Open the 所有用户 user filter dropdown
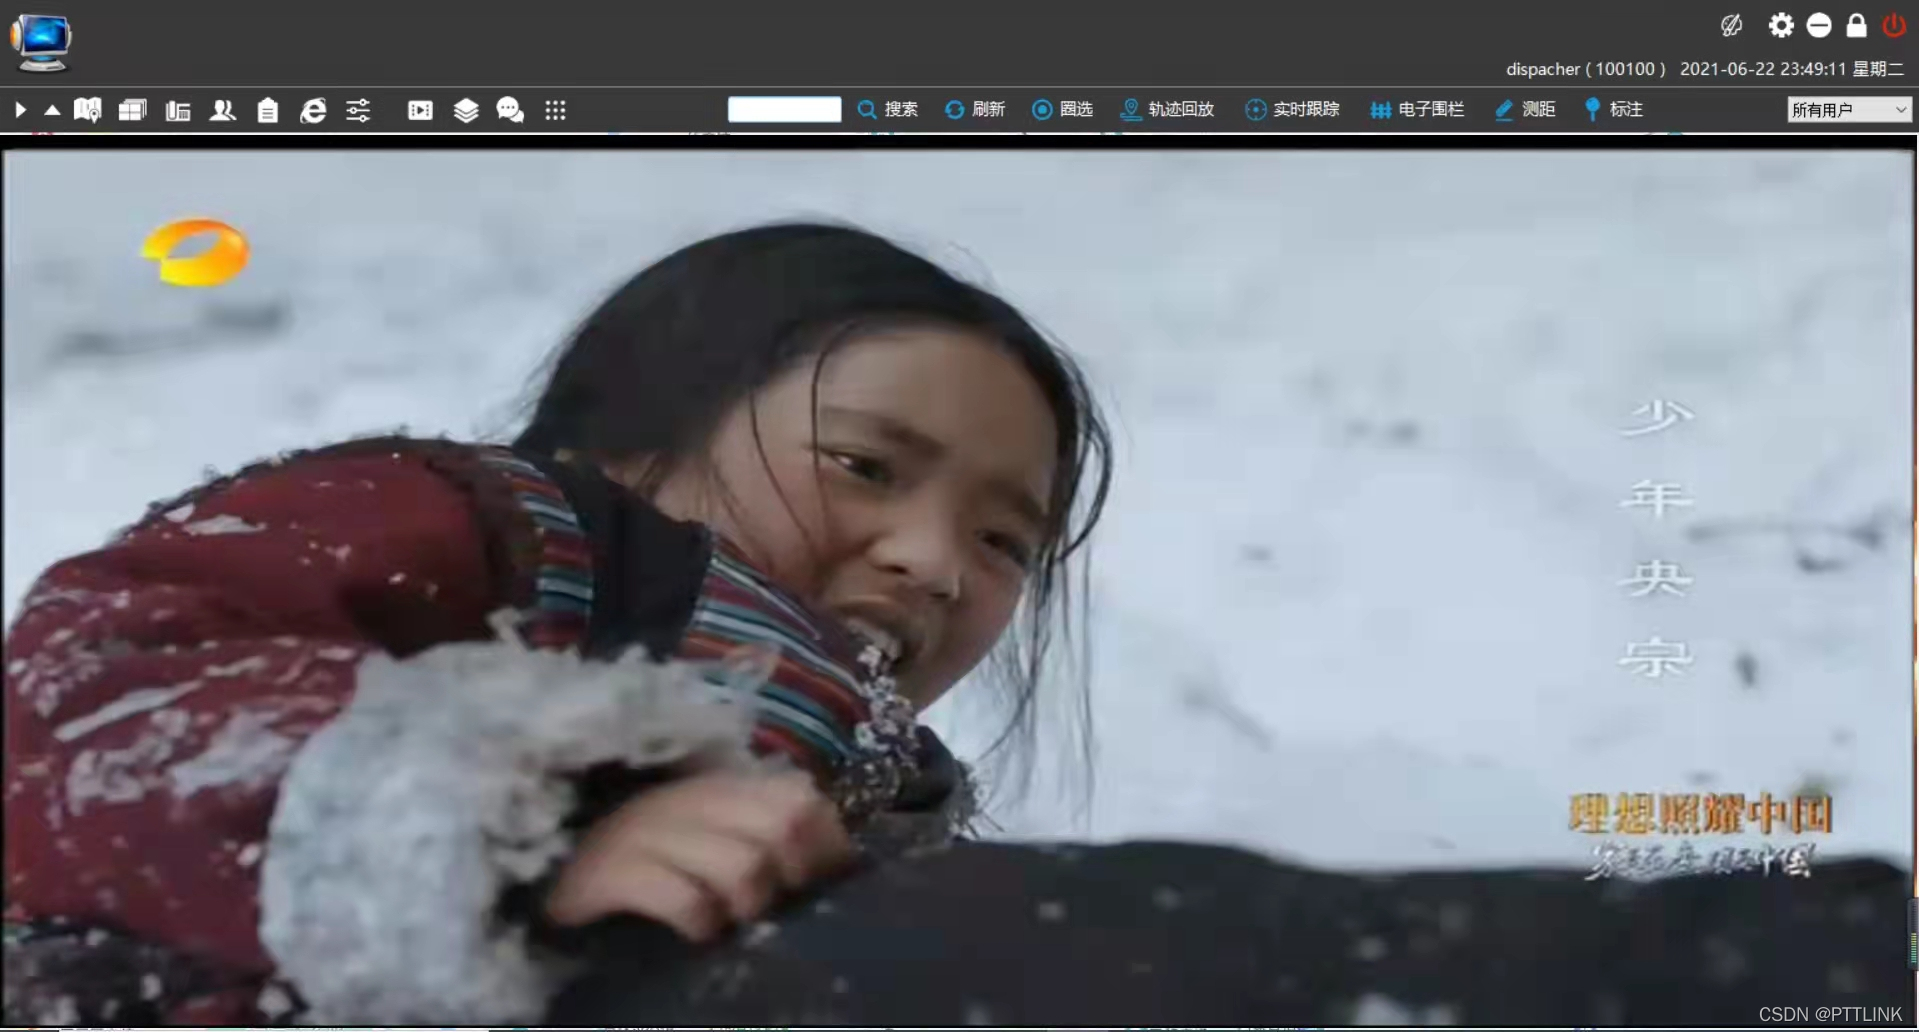1919x1032 pixels. pyautogui.click(x=1849, y=110)
